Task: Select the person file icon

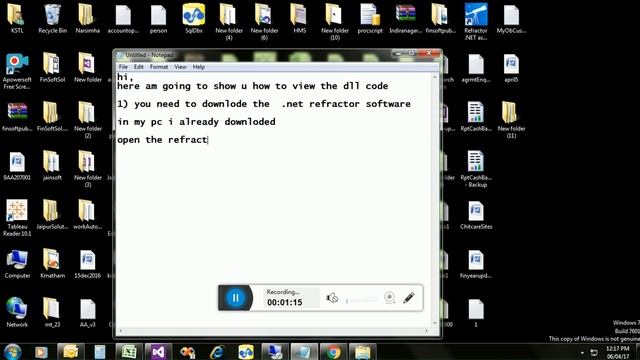Action: coord(158,19)
